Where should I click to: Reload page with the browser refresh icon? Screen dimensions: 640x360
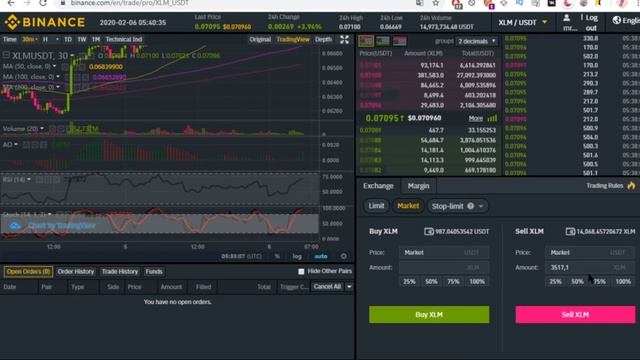[43, 3]
